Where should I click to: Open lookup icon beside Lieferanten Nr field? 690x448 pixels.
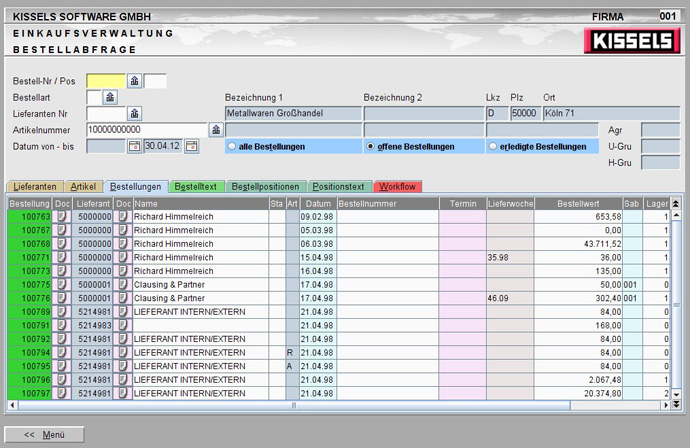click(x=134, y=114)
